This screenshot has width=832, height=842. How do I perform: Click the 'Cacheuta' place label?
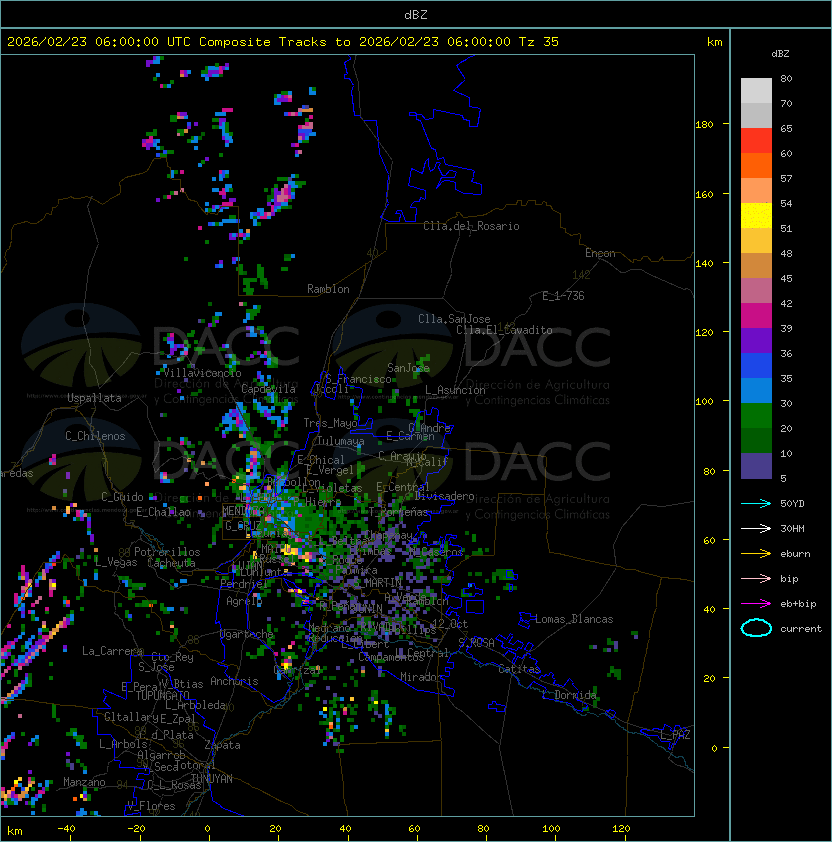[171, 563]
